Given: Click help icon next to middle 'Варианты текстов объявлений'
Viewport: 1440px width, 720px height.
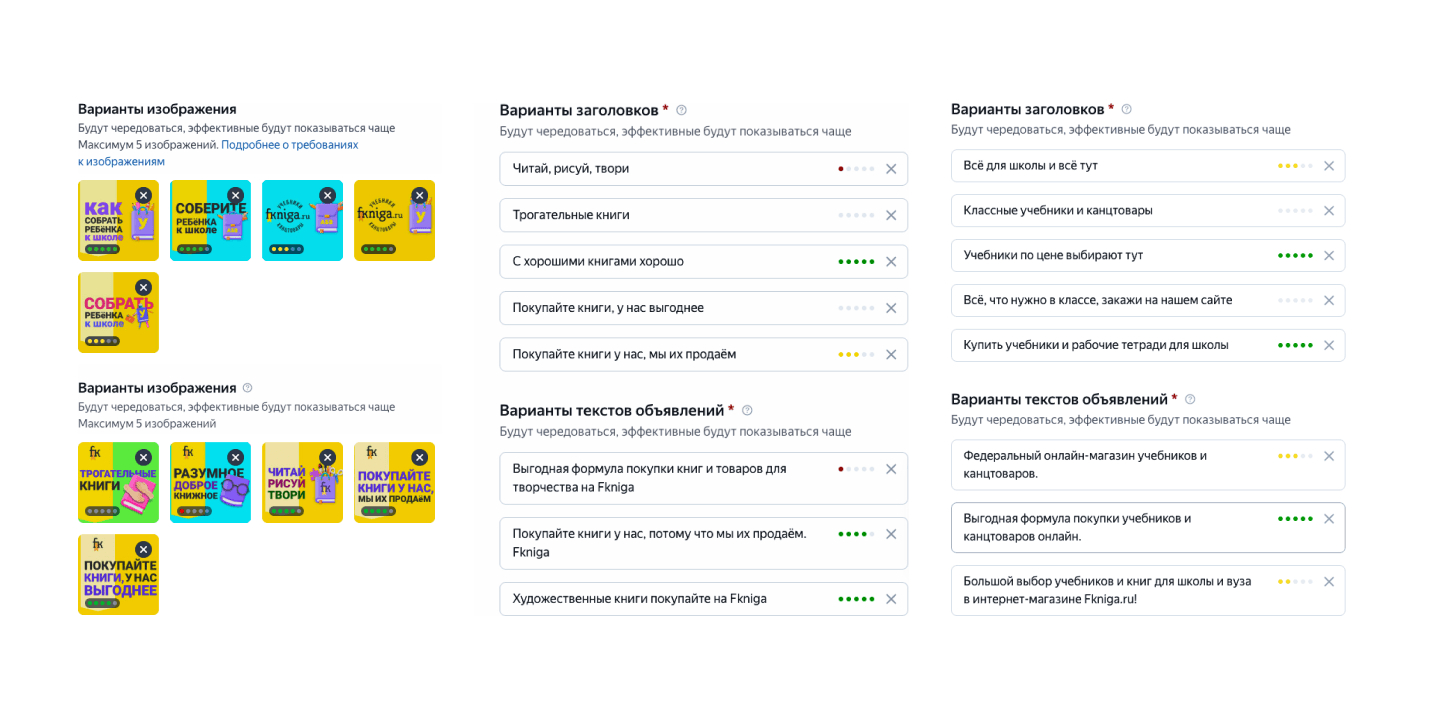Looking at the screenshot, I should 747,410.
